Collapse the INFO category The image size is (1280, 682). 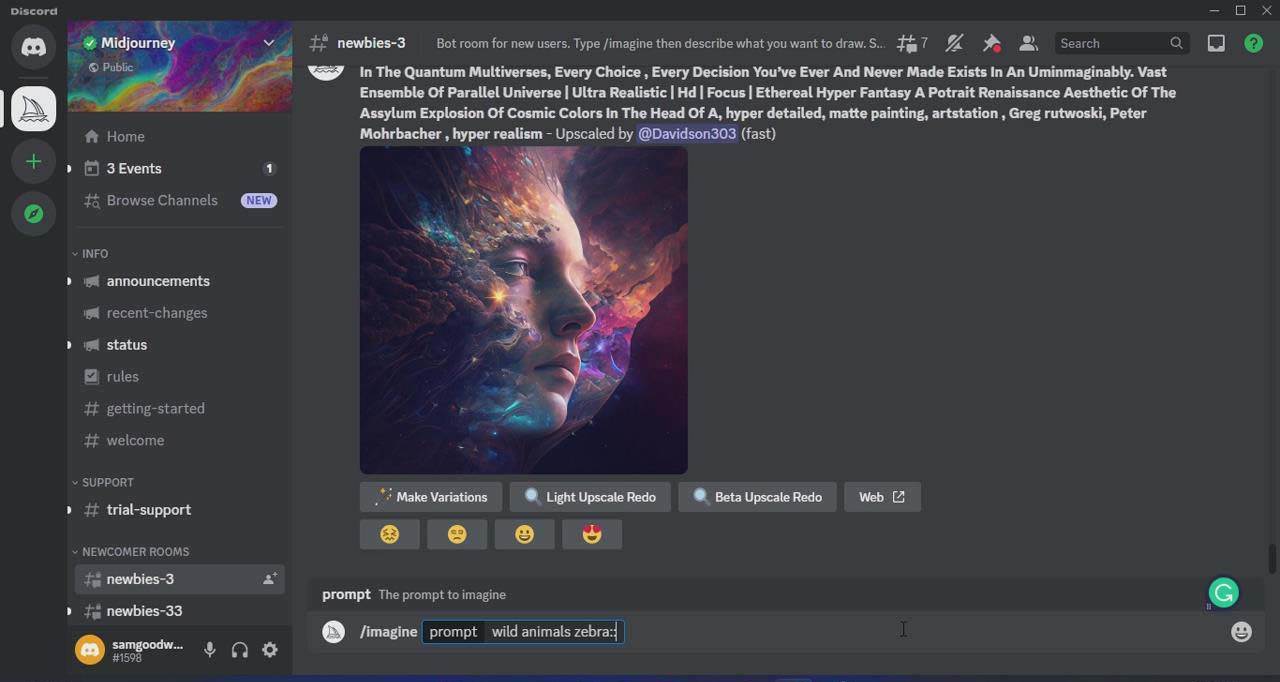pos(93,253)
